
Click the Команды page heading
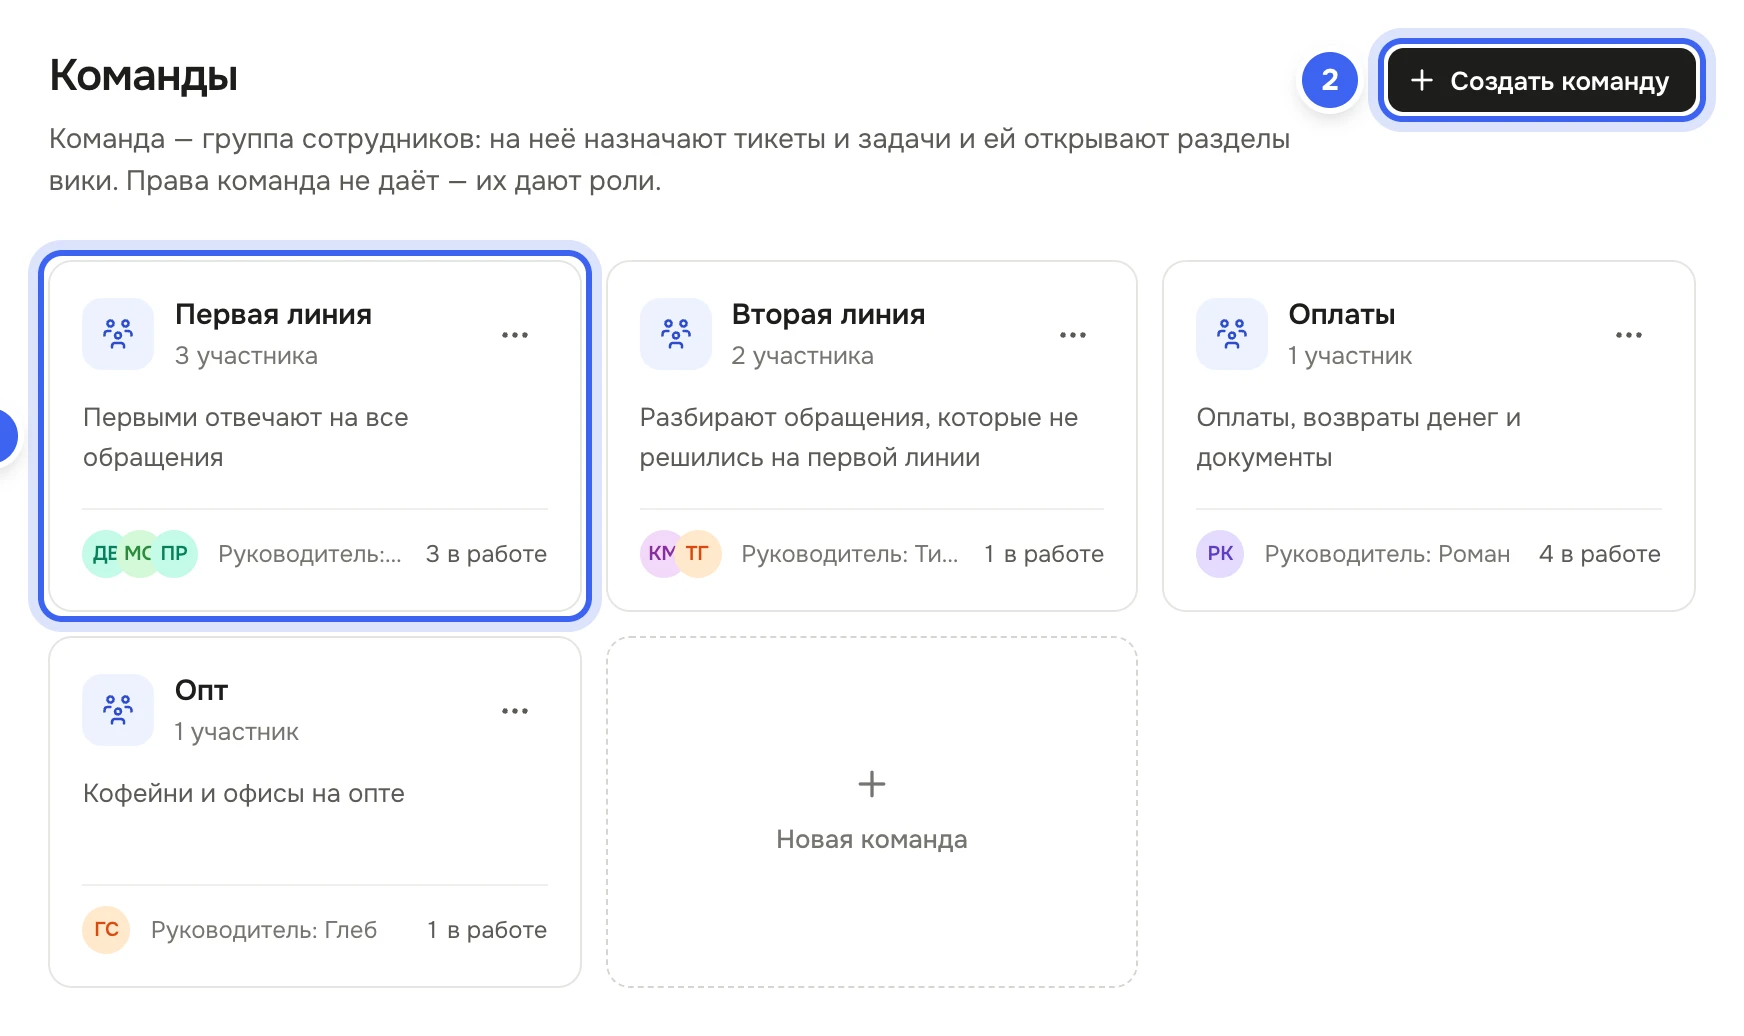144,76
